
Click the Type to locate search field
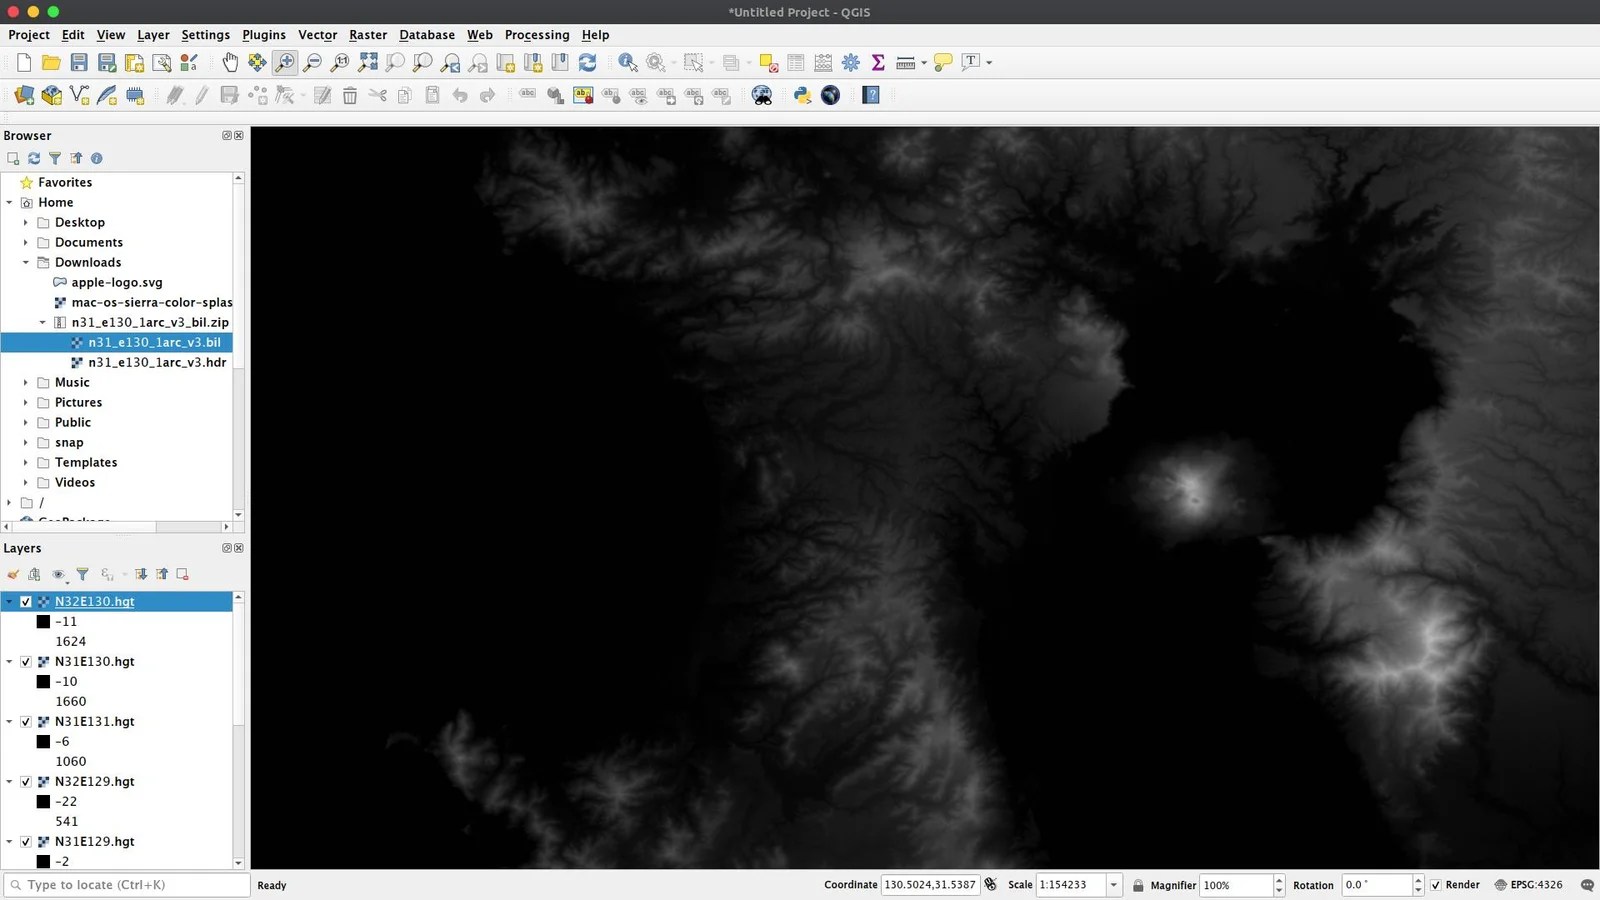click(127, 885)
